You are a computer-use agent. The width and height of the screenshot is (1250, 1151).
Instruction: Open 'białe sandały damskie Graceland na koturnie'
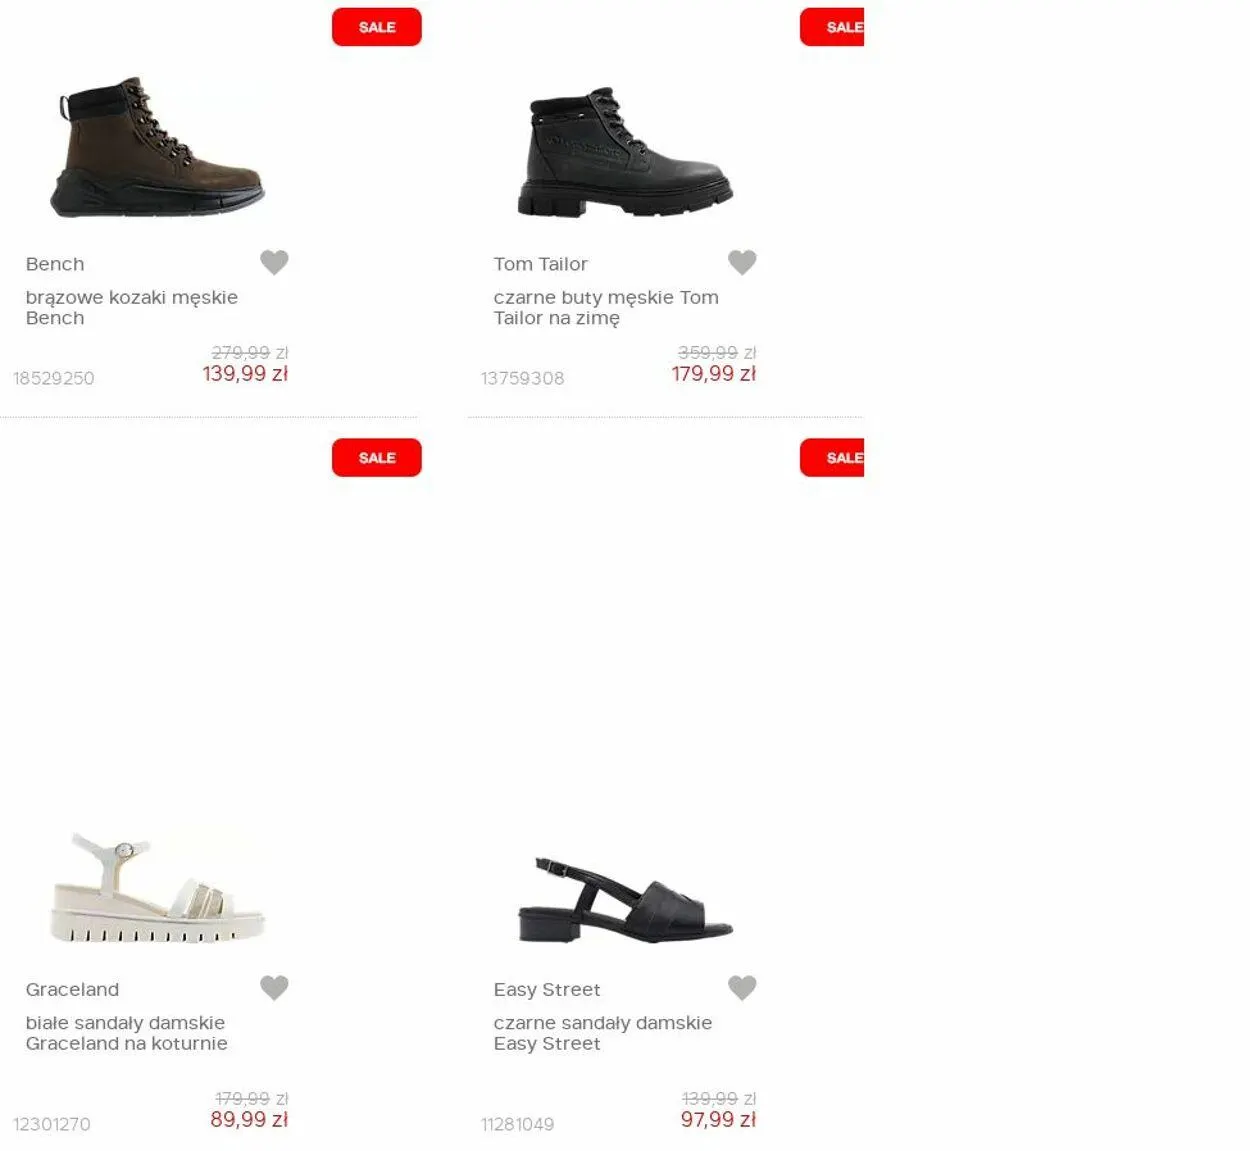click(127, 1033)
